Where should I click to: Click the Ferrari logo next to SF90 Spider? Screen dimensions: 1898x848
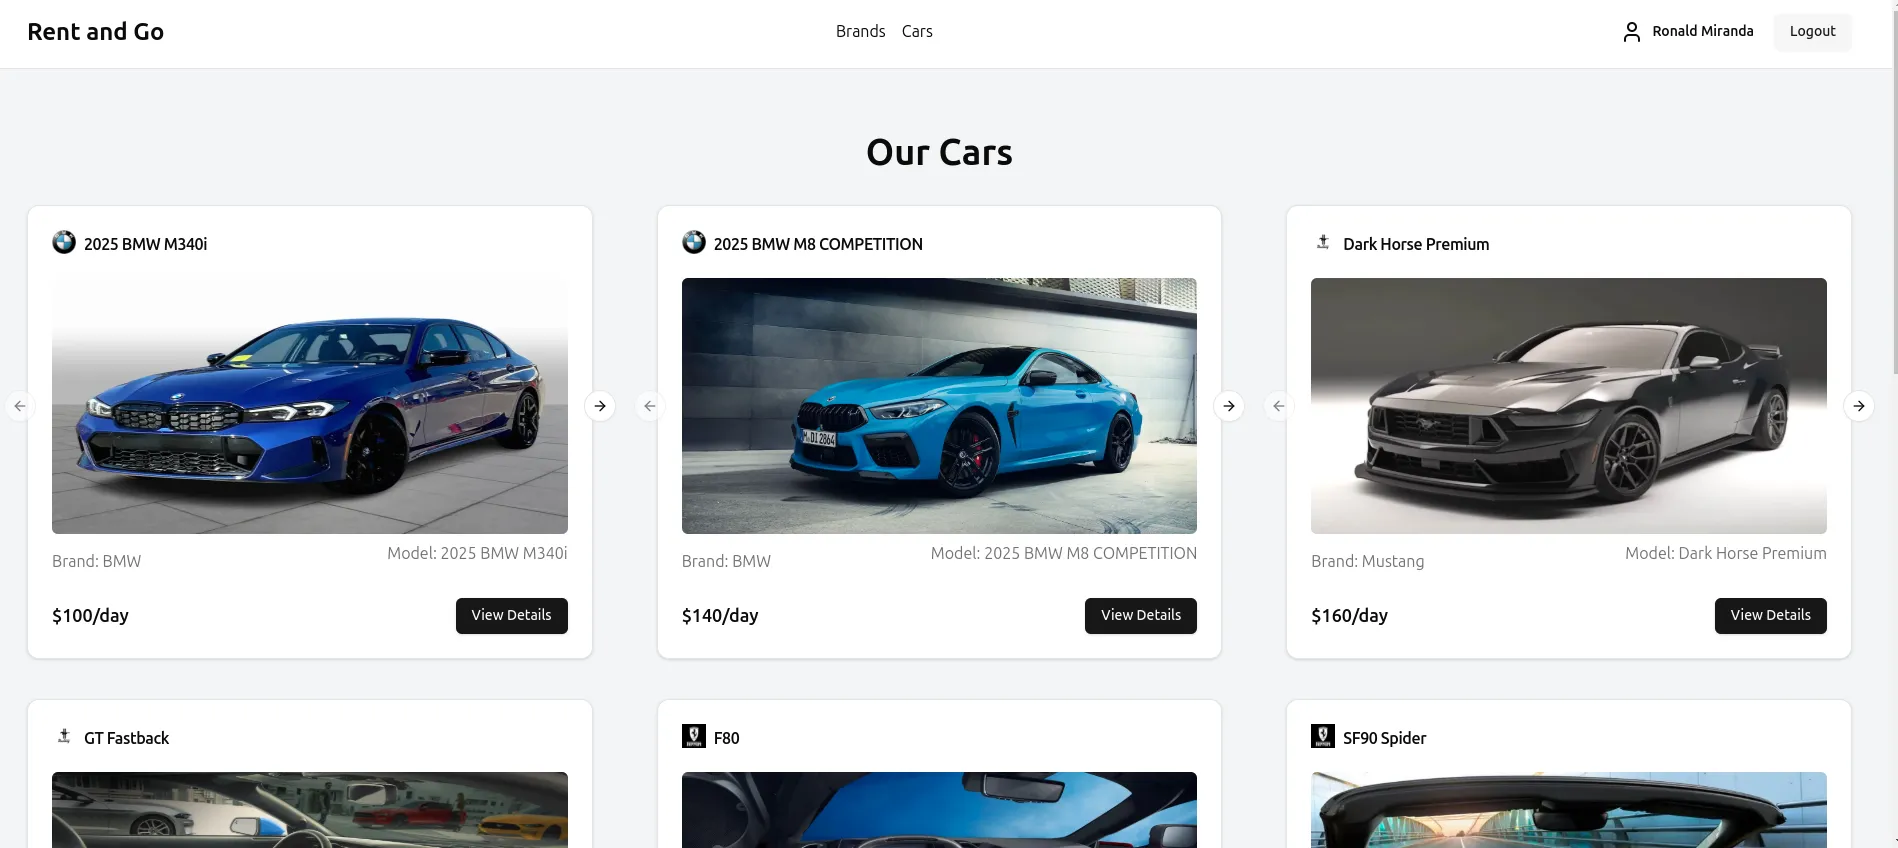click(1323, 736)
